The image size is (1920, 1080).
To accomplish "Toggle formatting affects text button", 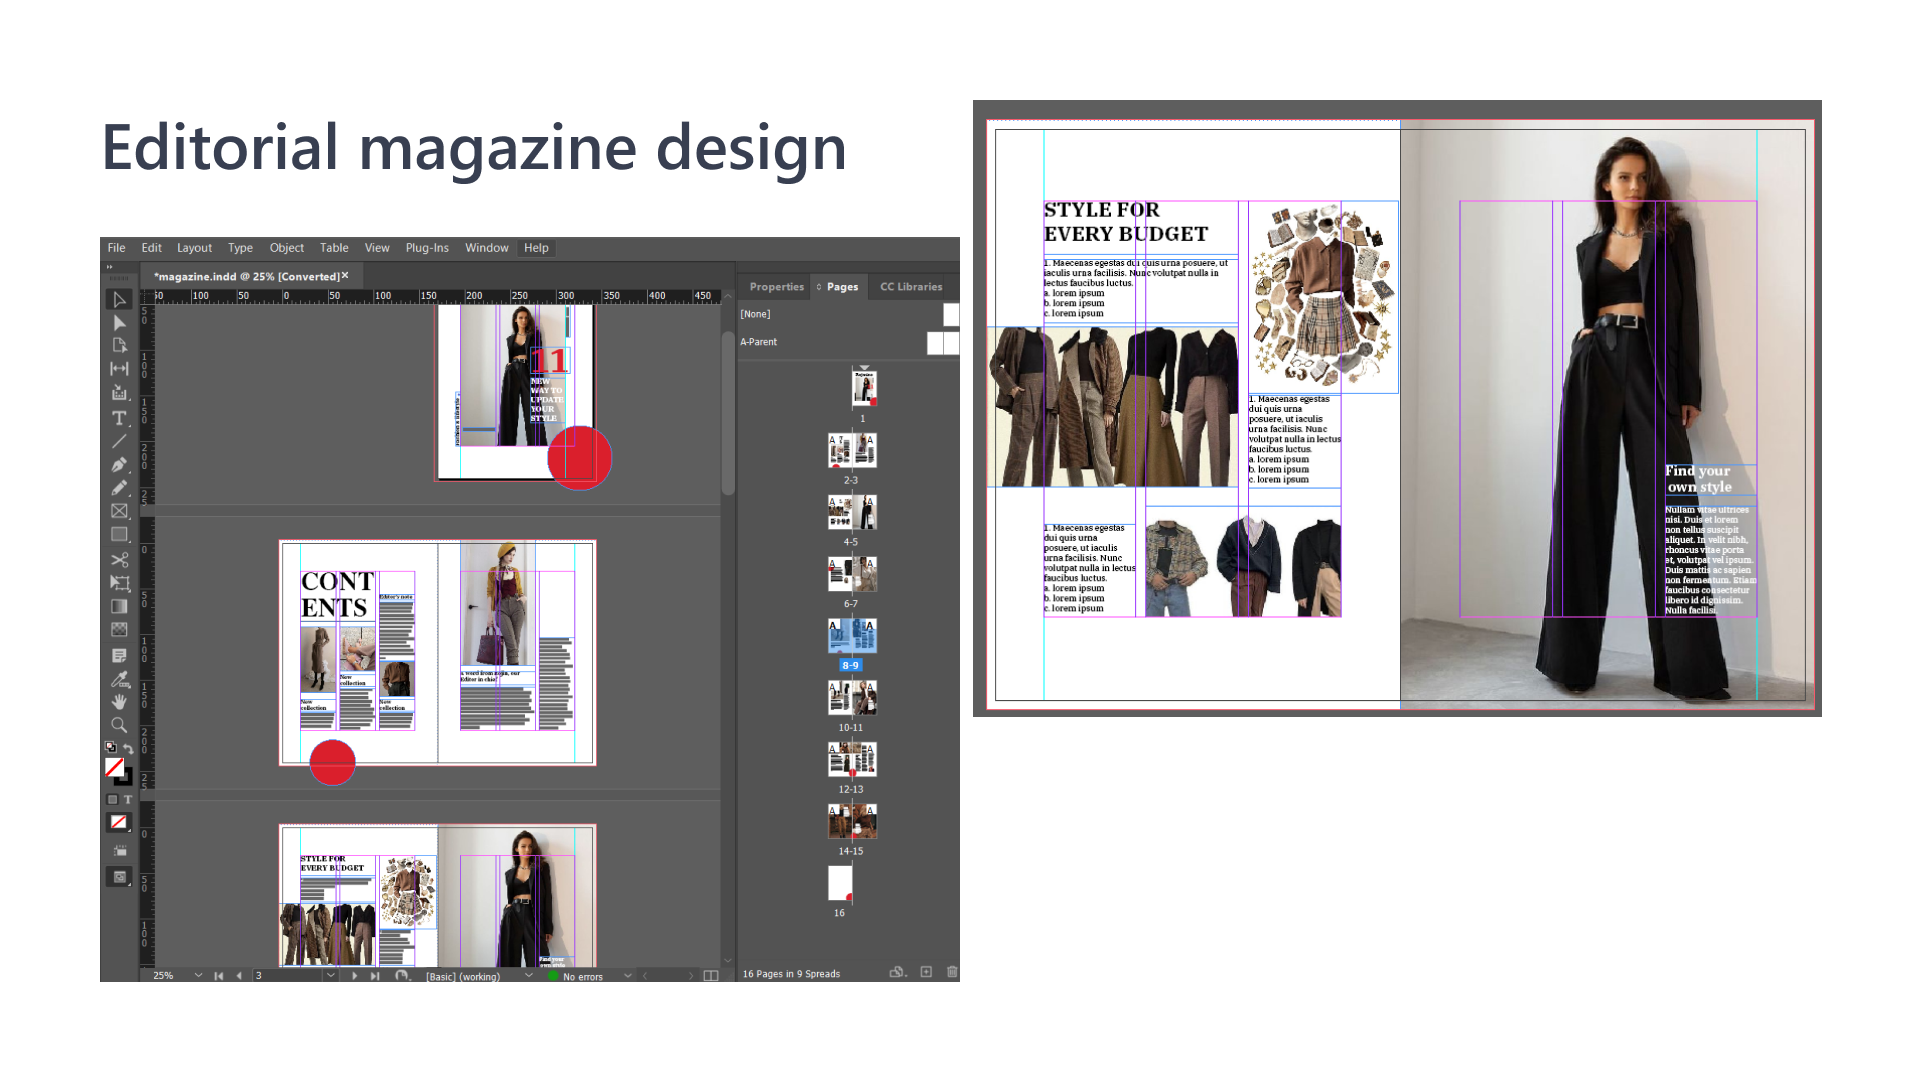I will (128, 800).
